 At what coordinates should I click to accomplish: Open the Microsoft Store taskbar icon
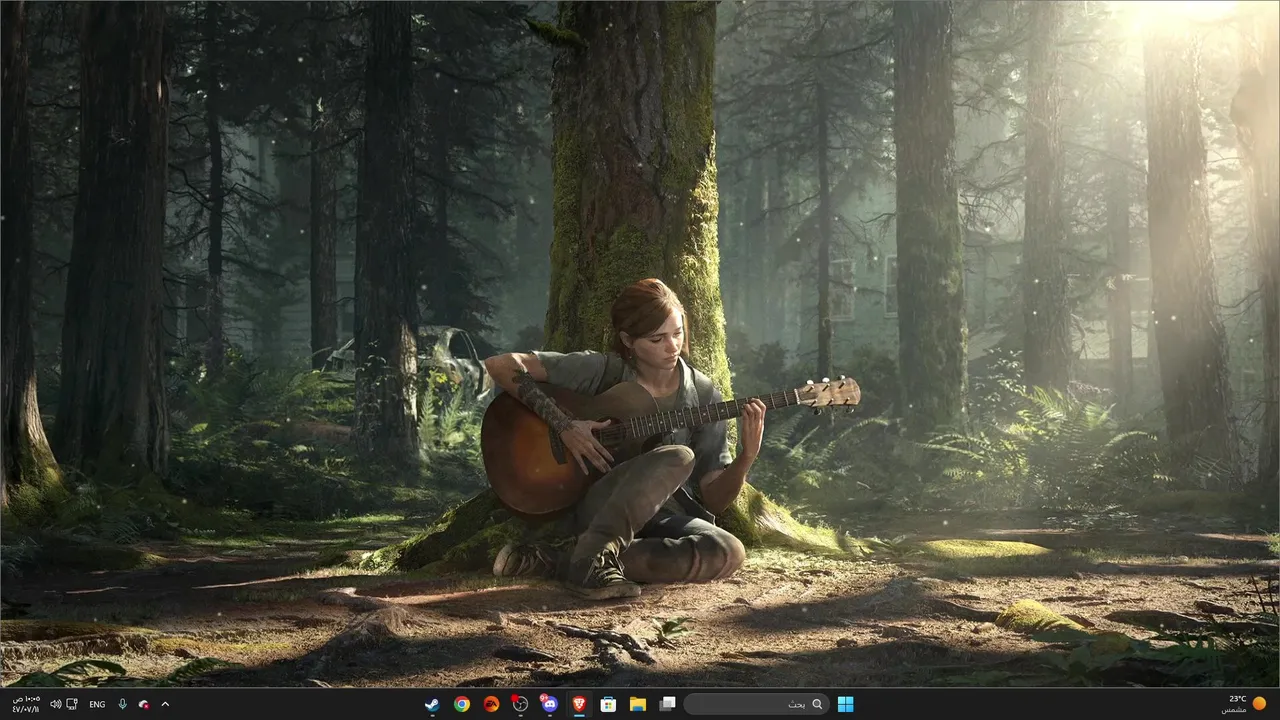click(x=607, y=704)
